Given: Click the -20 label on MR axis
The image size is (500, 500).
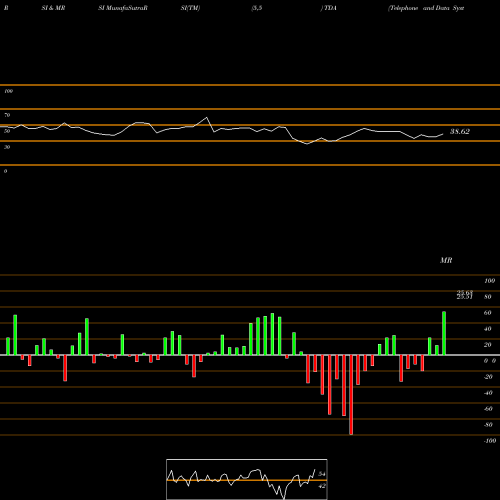Looking at the screenshot, I should (x=488, y=377).
